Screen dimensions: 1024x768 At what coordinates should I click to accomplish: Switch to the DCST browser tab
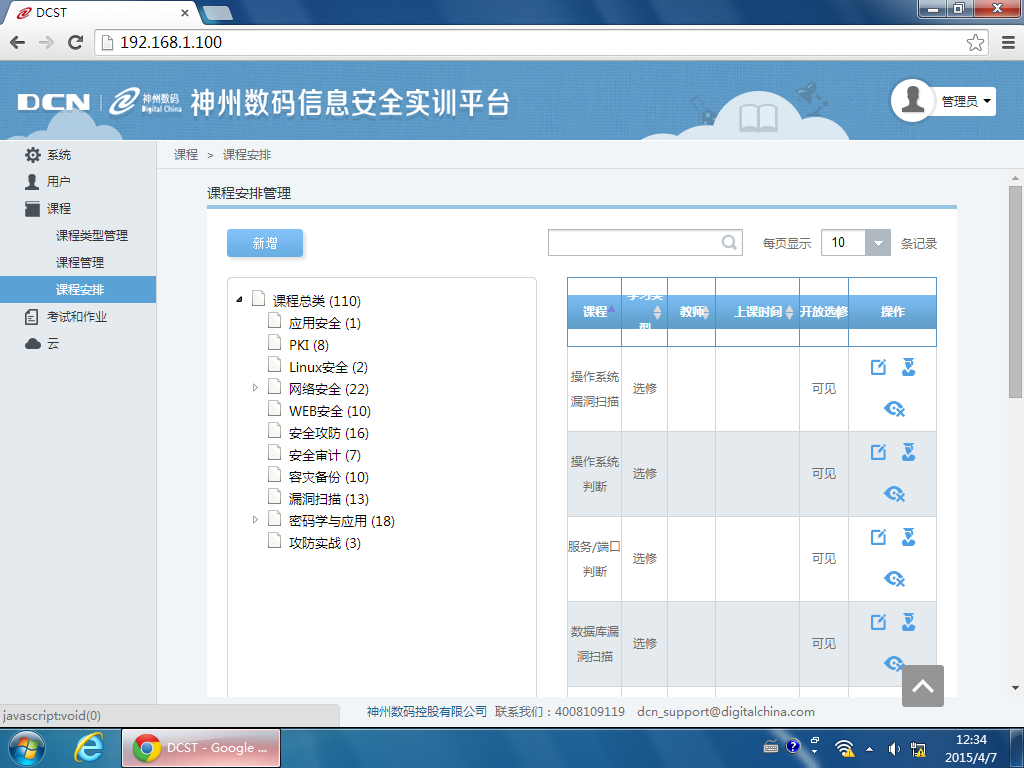(x=101, y=12)
